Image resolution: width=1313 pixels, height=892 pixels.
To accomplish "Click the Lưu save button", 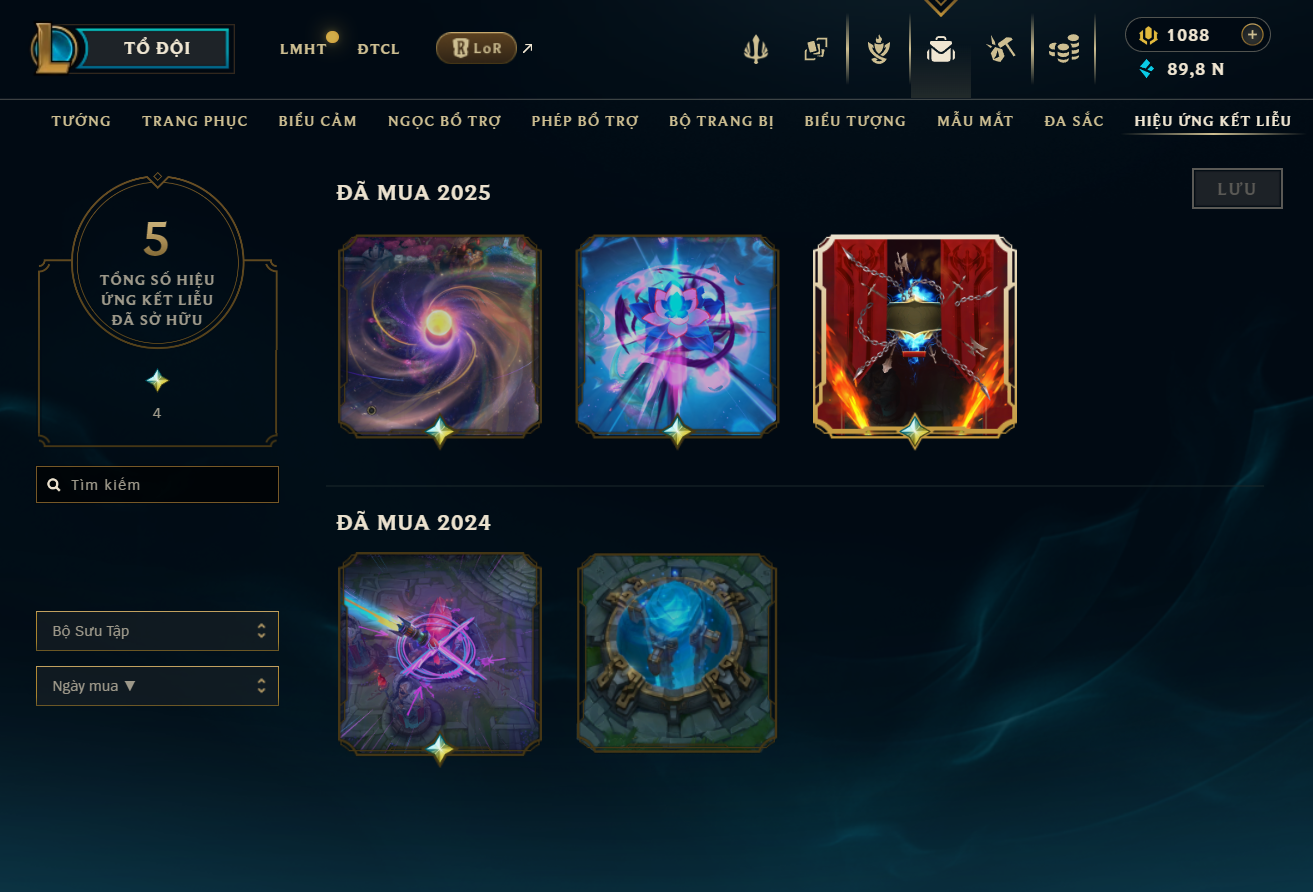I will (x=1237, y=189).
